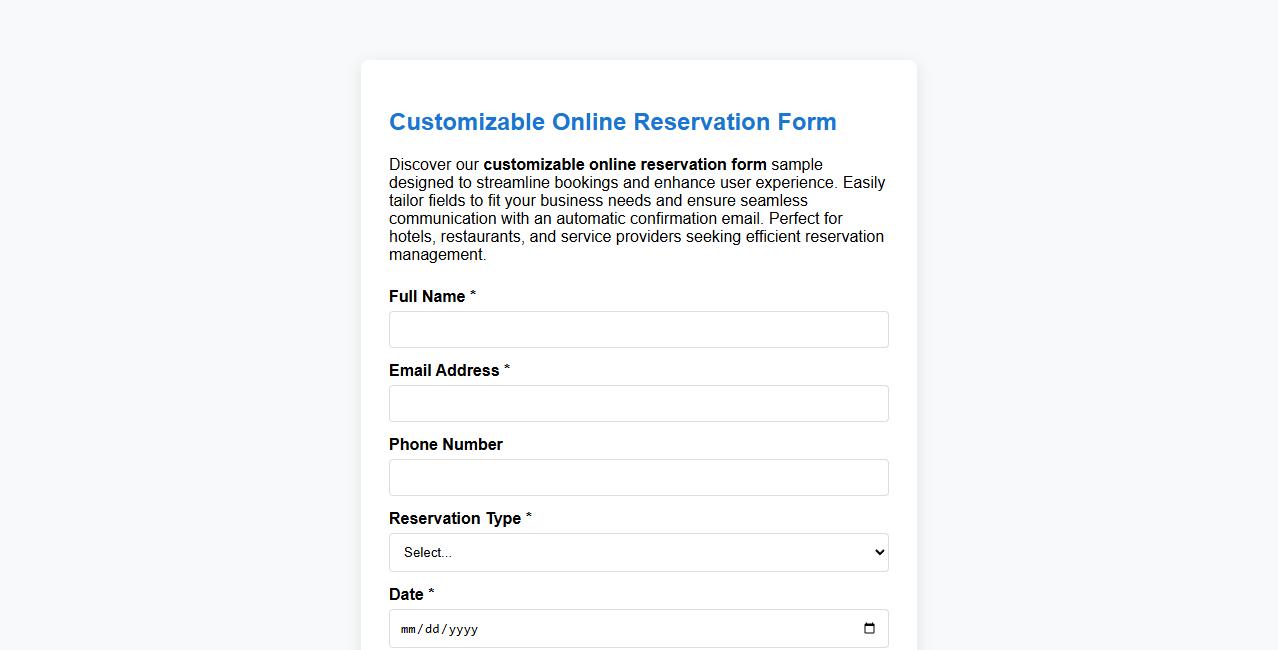Click the bolded "customizable online reservation form" text
This screenshot has width=1278, height=650.
click(x=625, y=164)
